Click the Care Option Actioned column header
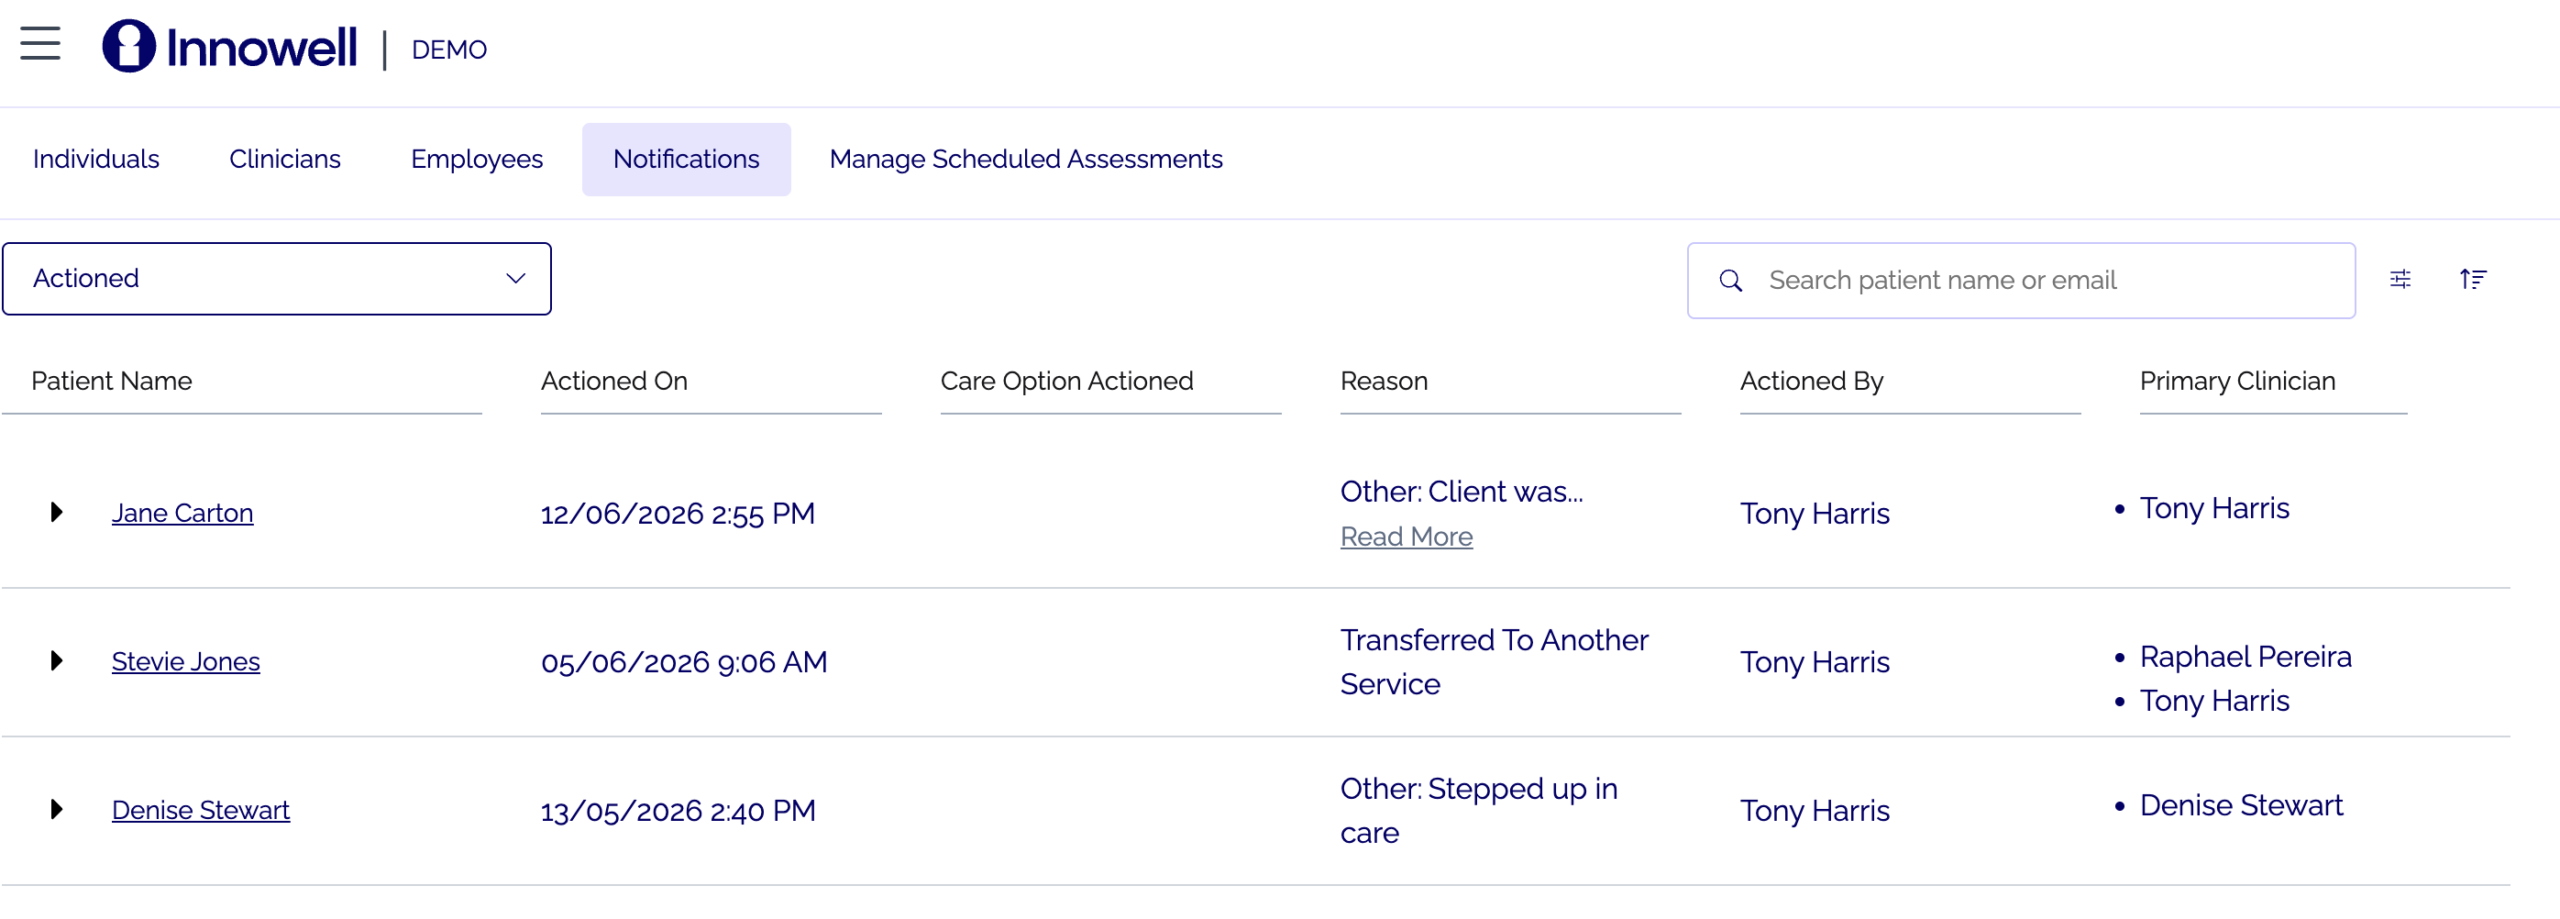Image resolution: width=2560 pixels, height=919 pixels. tap(1067, 381)
